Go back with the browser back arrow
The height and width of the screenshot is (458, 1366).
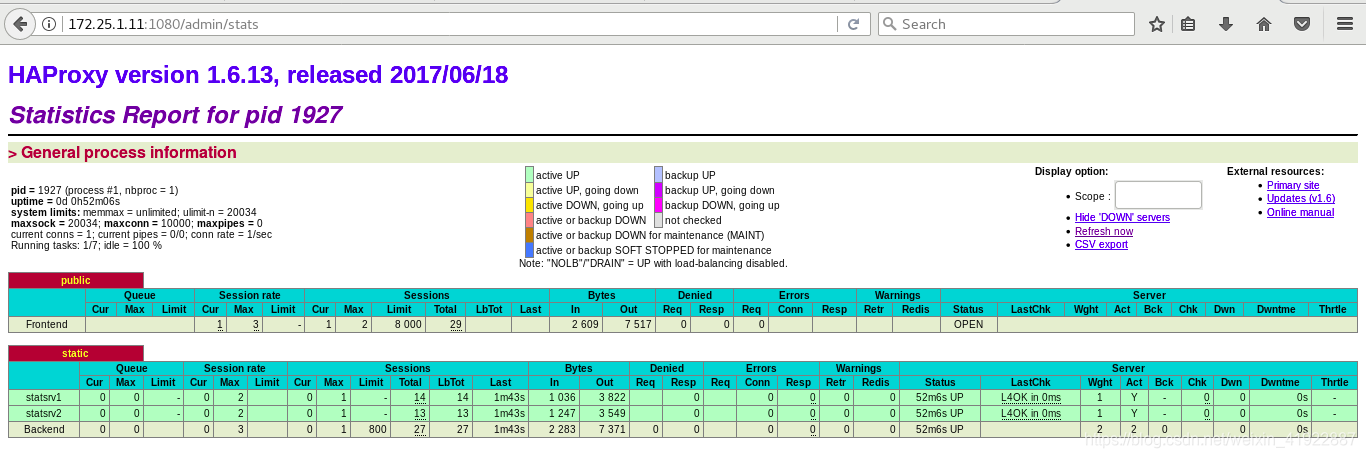point(21,24)
